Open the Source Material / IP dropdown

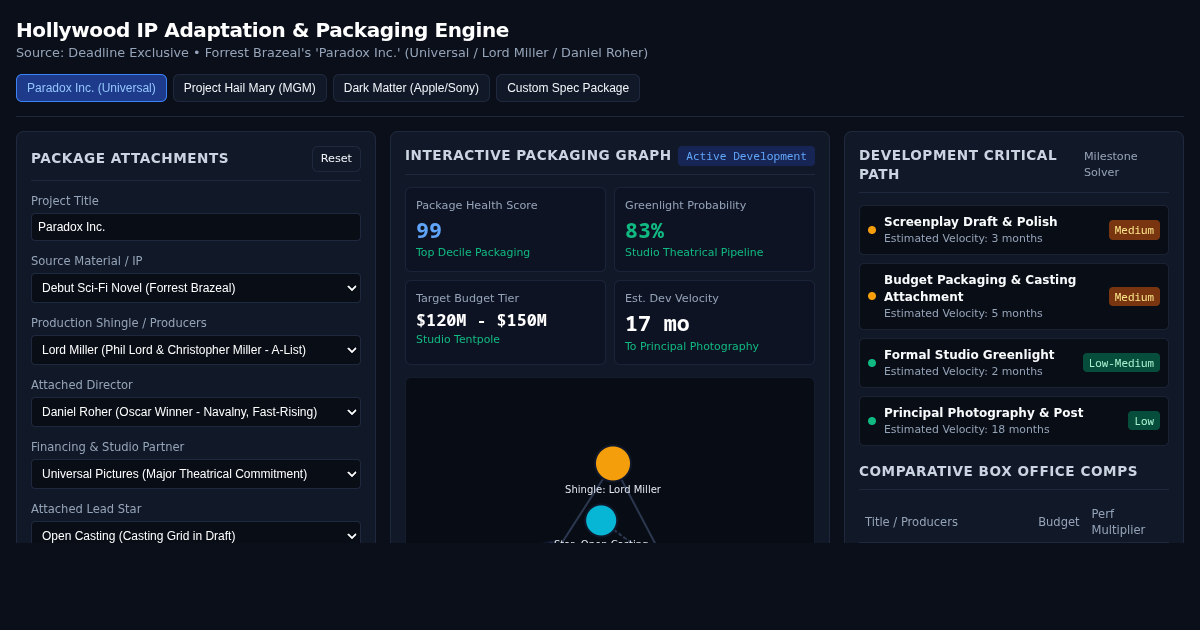click(196, 288)
